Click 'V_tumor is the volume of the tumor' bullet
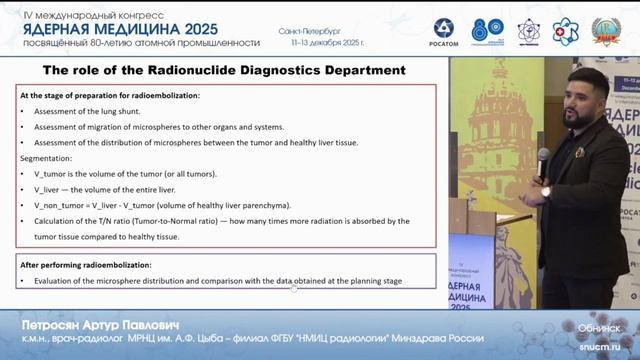 click(x=125, y=174)
